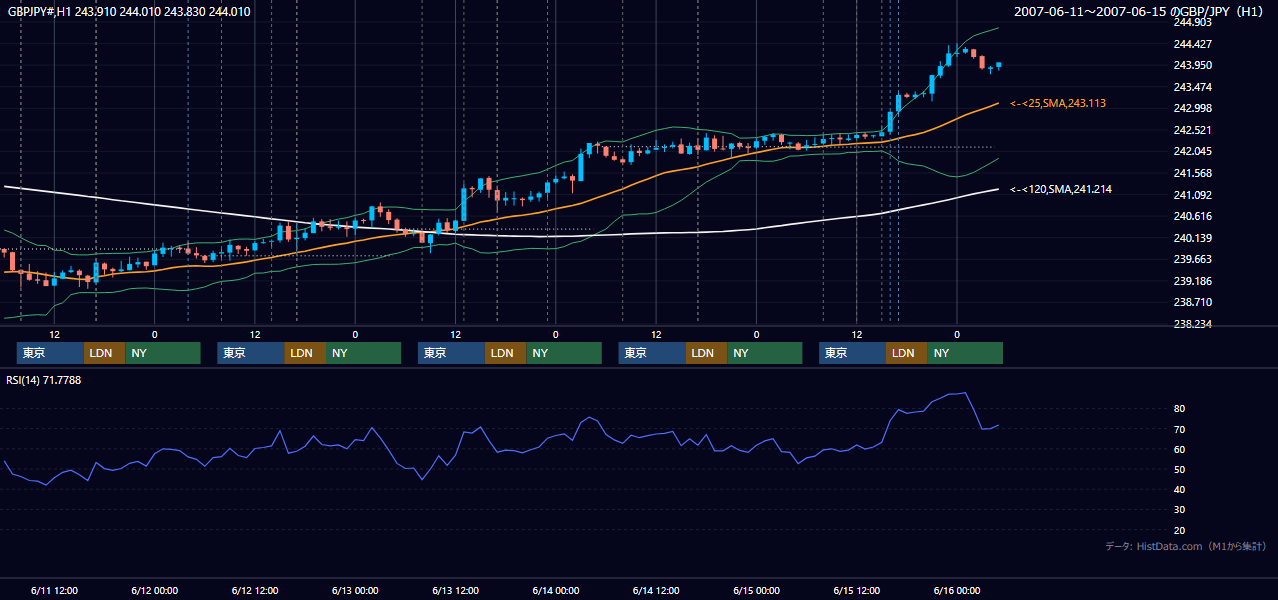The height and width of the screenshot is (600, 1278).
Task: Click the 238.710 price axis label
Action: [1193, 302]
